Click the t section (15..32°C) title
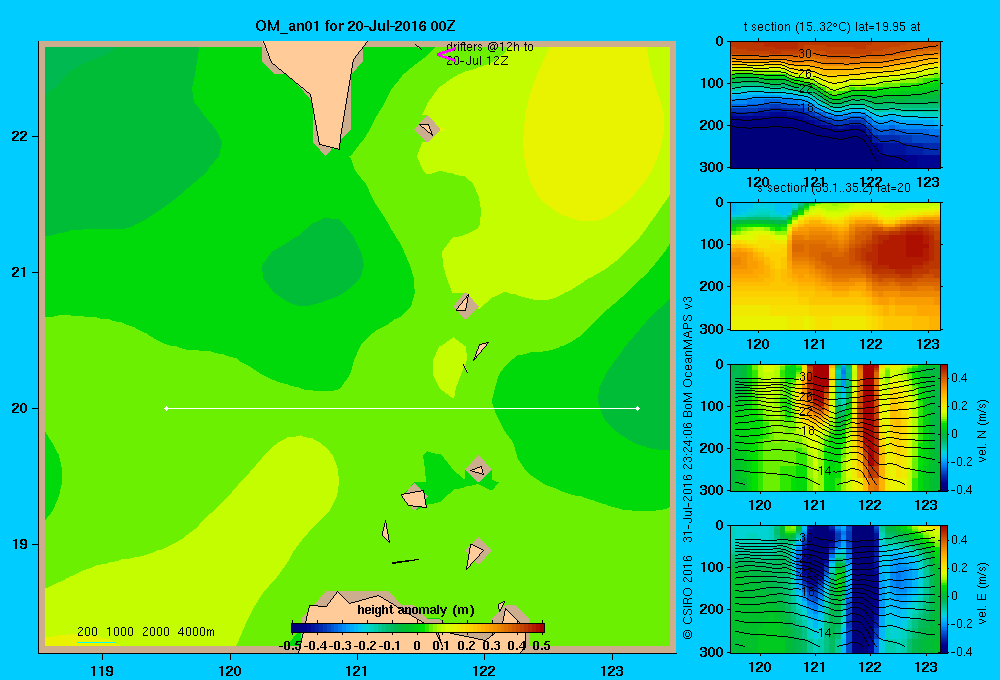 coord(832,27)
